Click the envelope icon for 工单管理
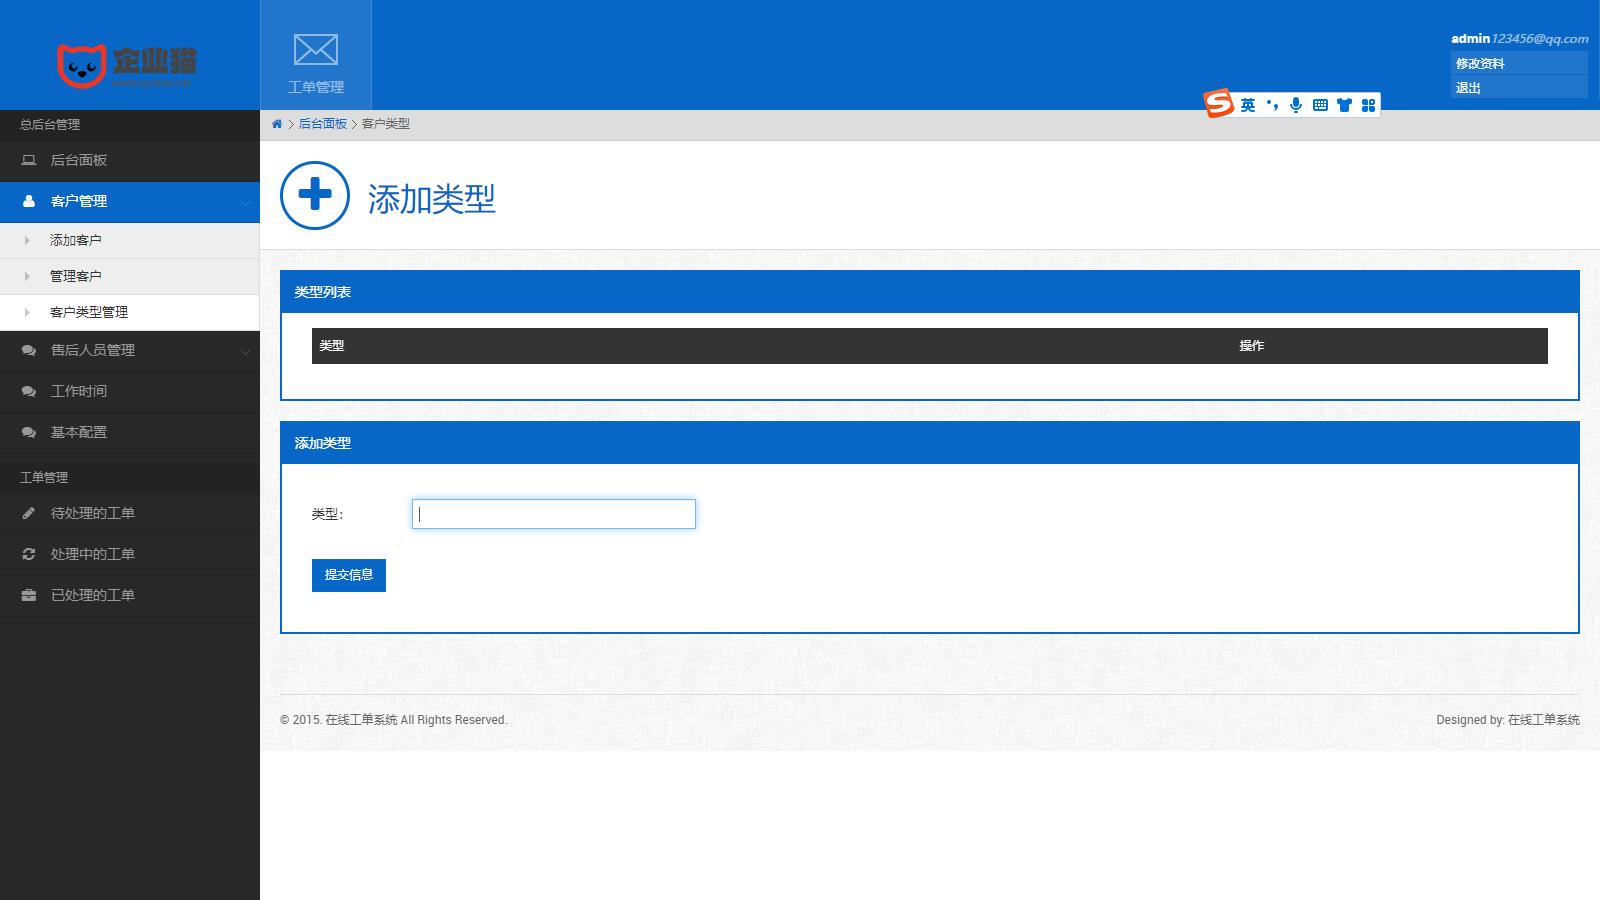The width and height of the screenshot is (1600, 900). click(x=315, y=50)
